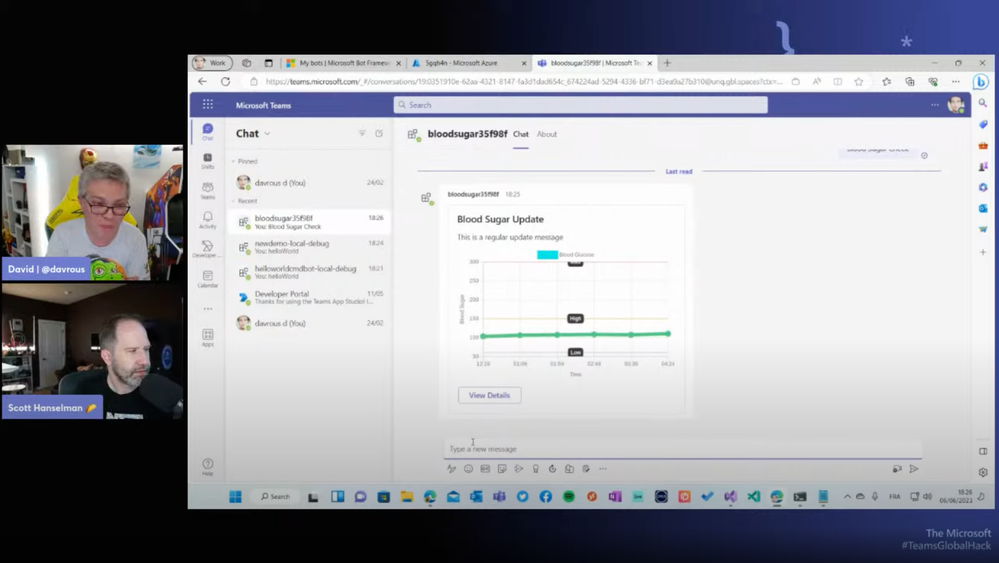
Task: Go back in the browser
Action: (x=203, y=82)
